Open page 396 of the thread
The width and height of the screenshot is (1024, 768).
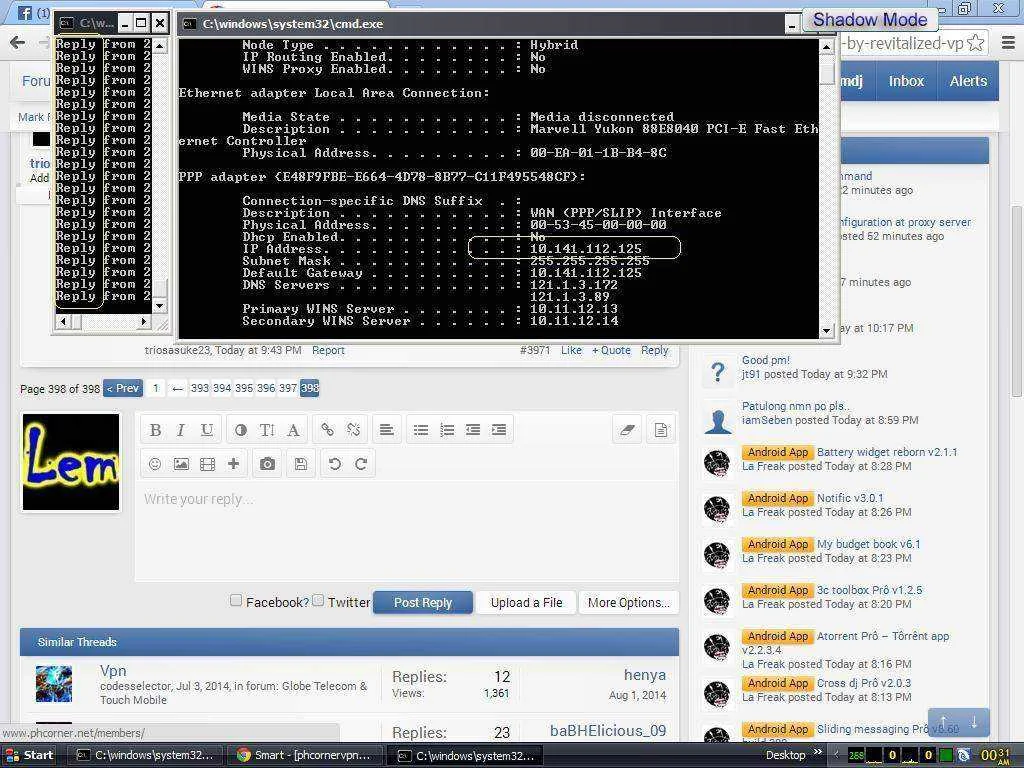(x=266, y=389)
